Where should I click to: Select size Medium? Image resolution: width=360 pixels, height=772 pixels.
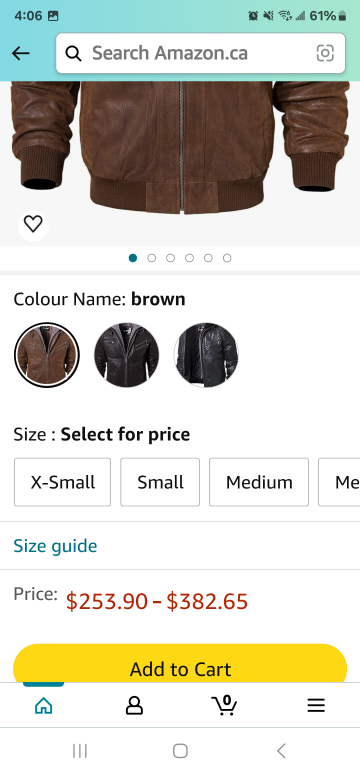point(259,482)
